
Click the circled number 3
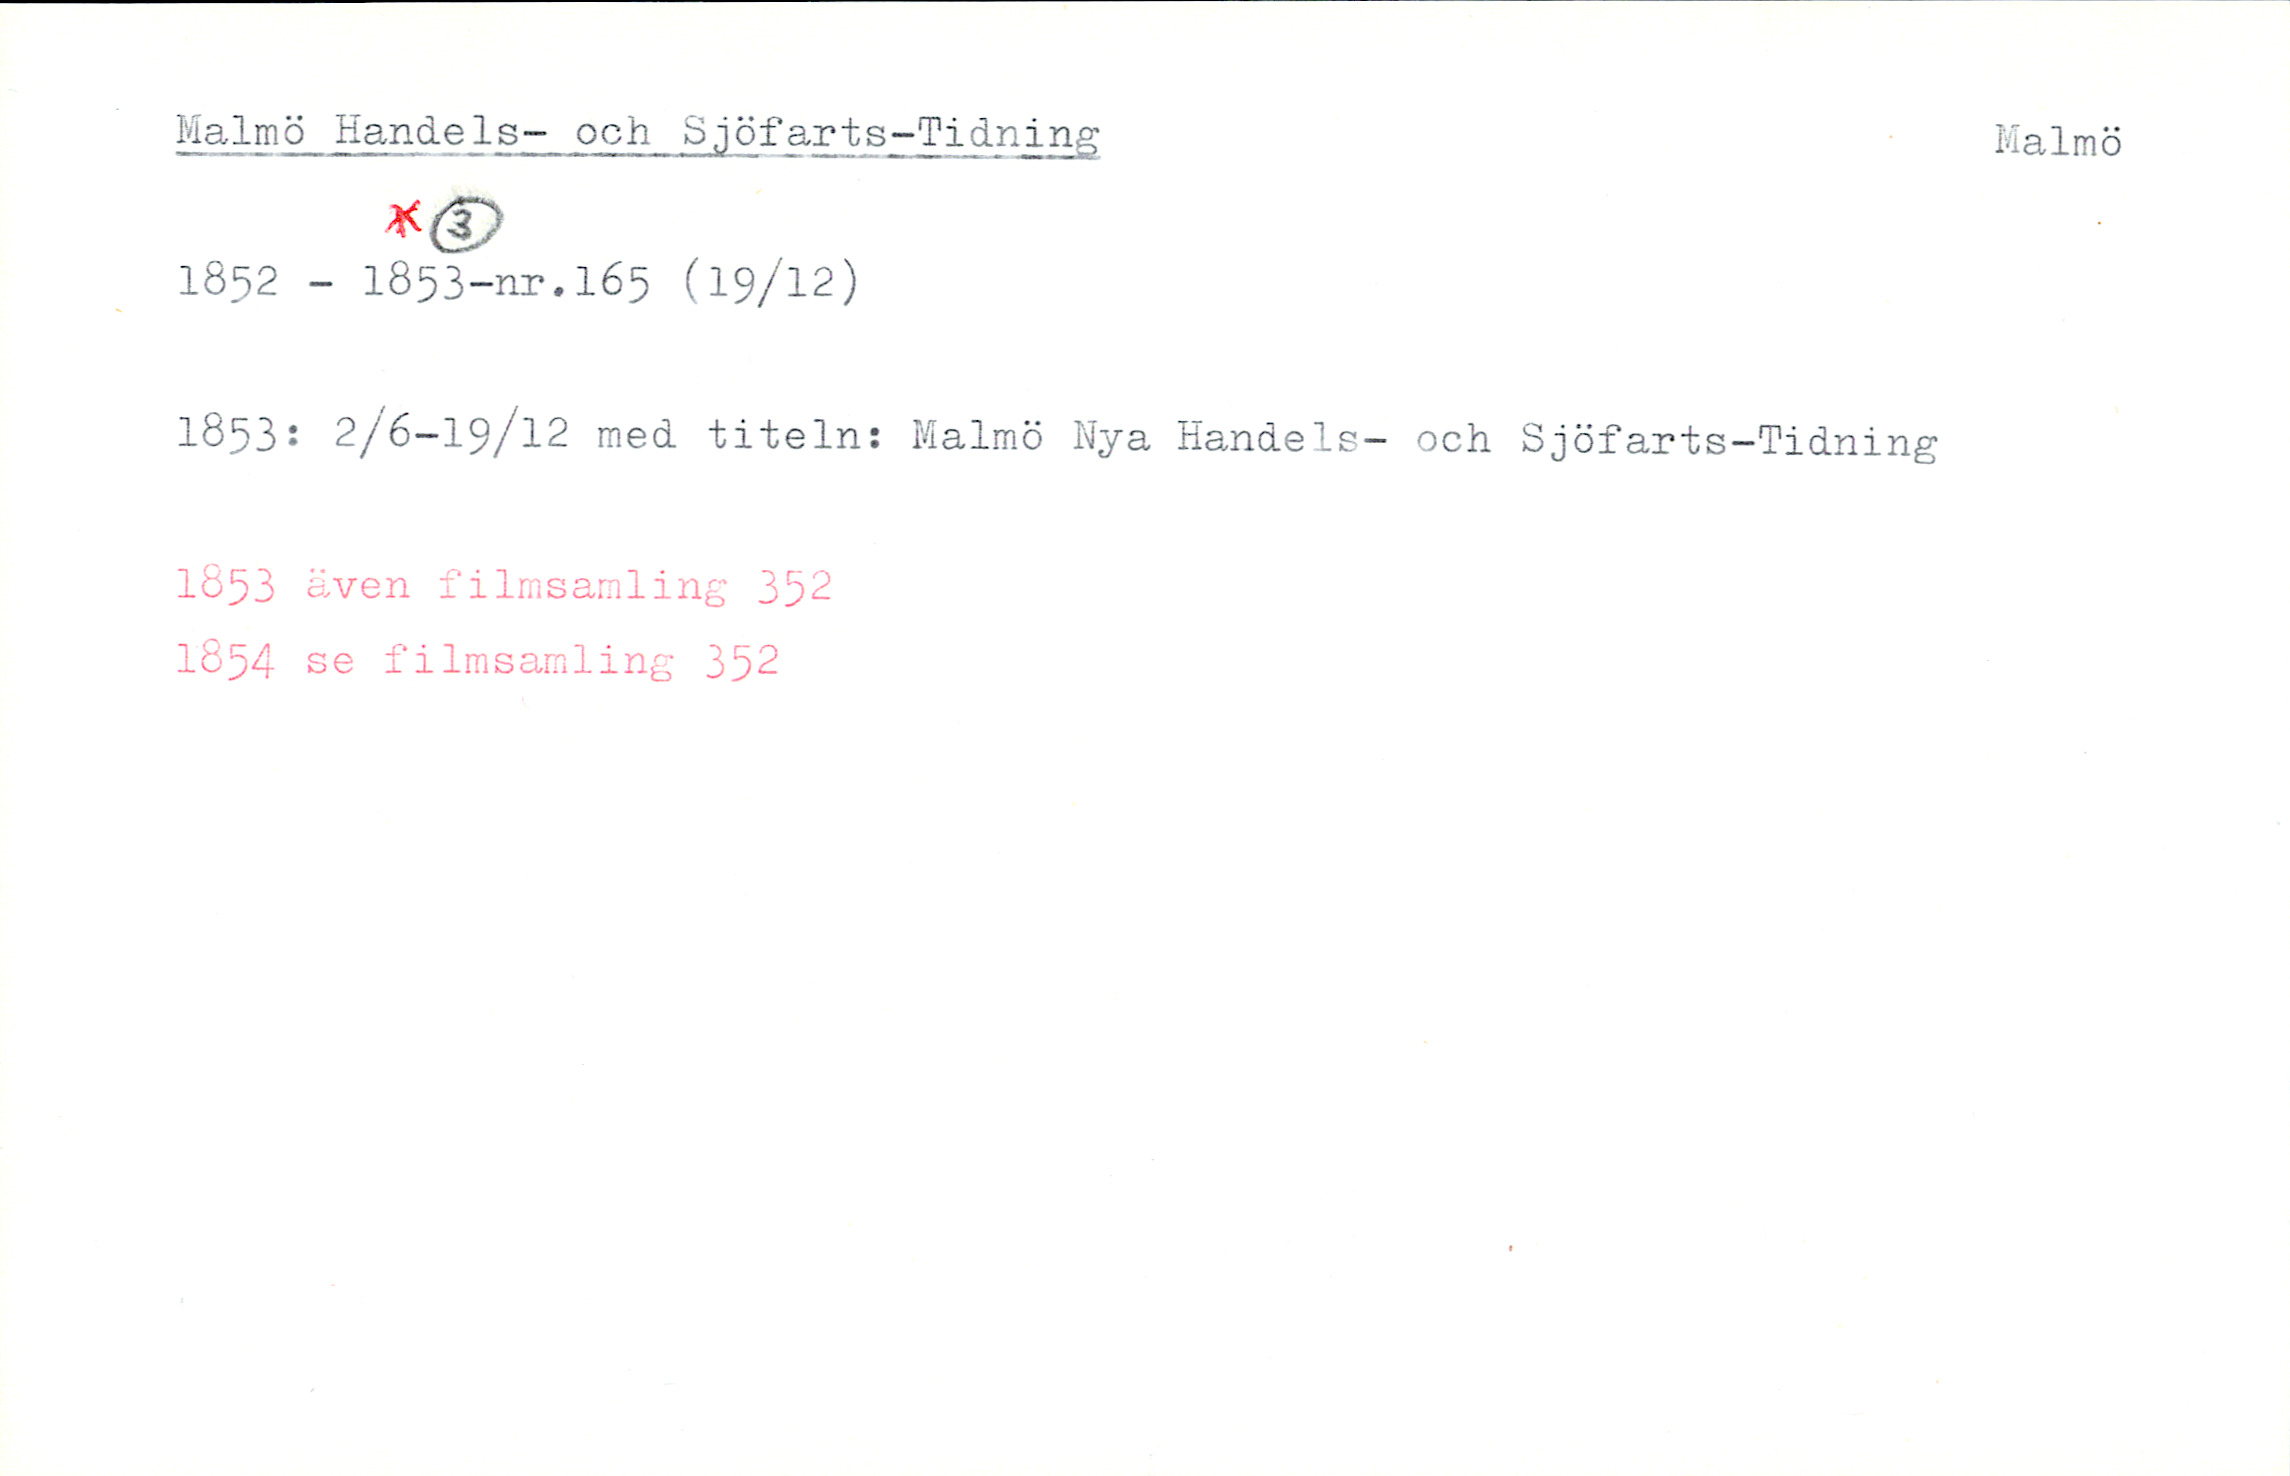pos(465,224)
